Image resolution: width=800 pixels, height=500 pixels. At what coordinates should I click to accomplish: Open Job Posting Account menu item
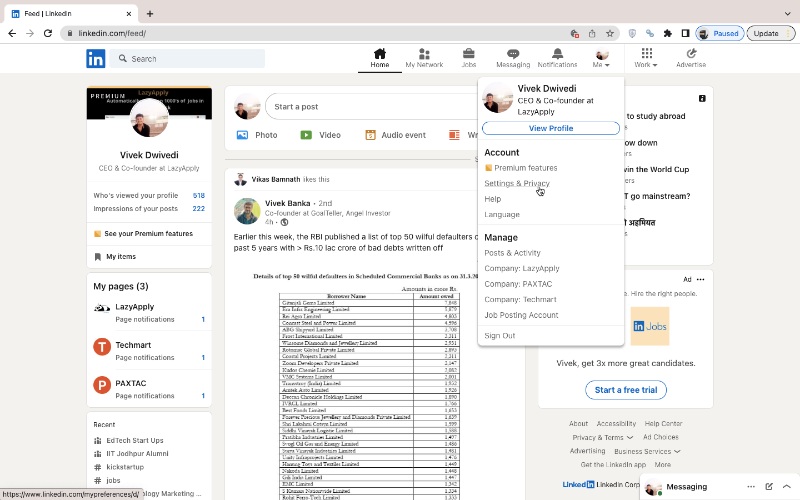click(521, 315)
